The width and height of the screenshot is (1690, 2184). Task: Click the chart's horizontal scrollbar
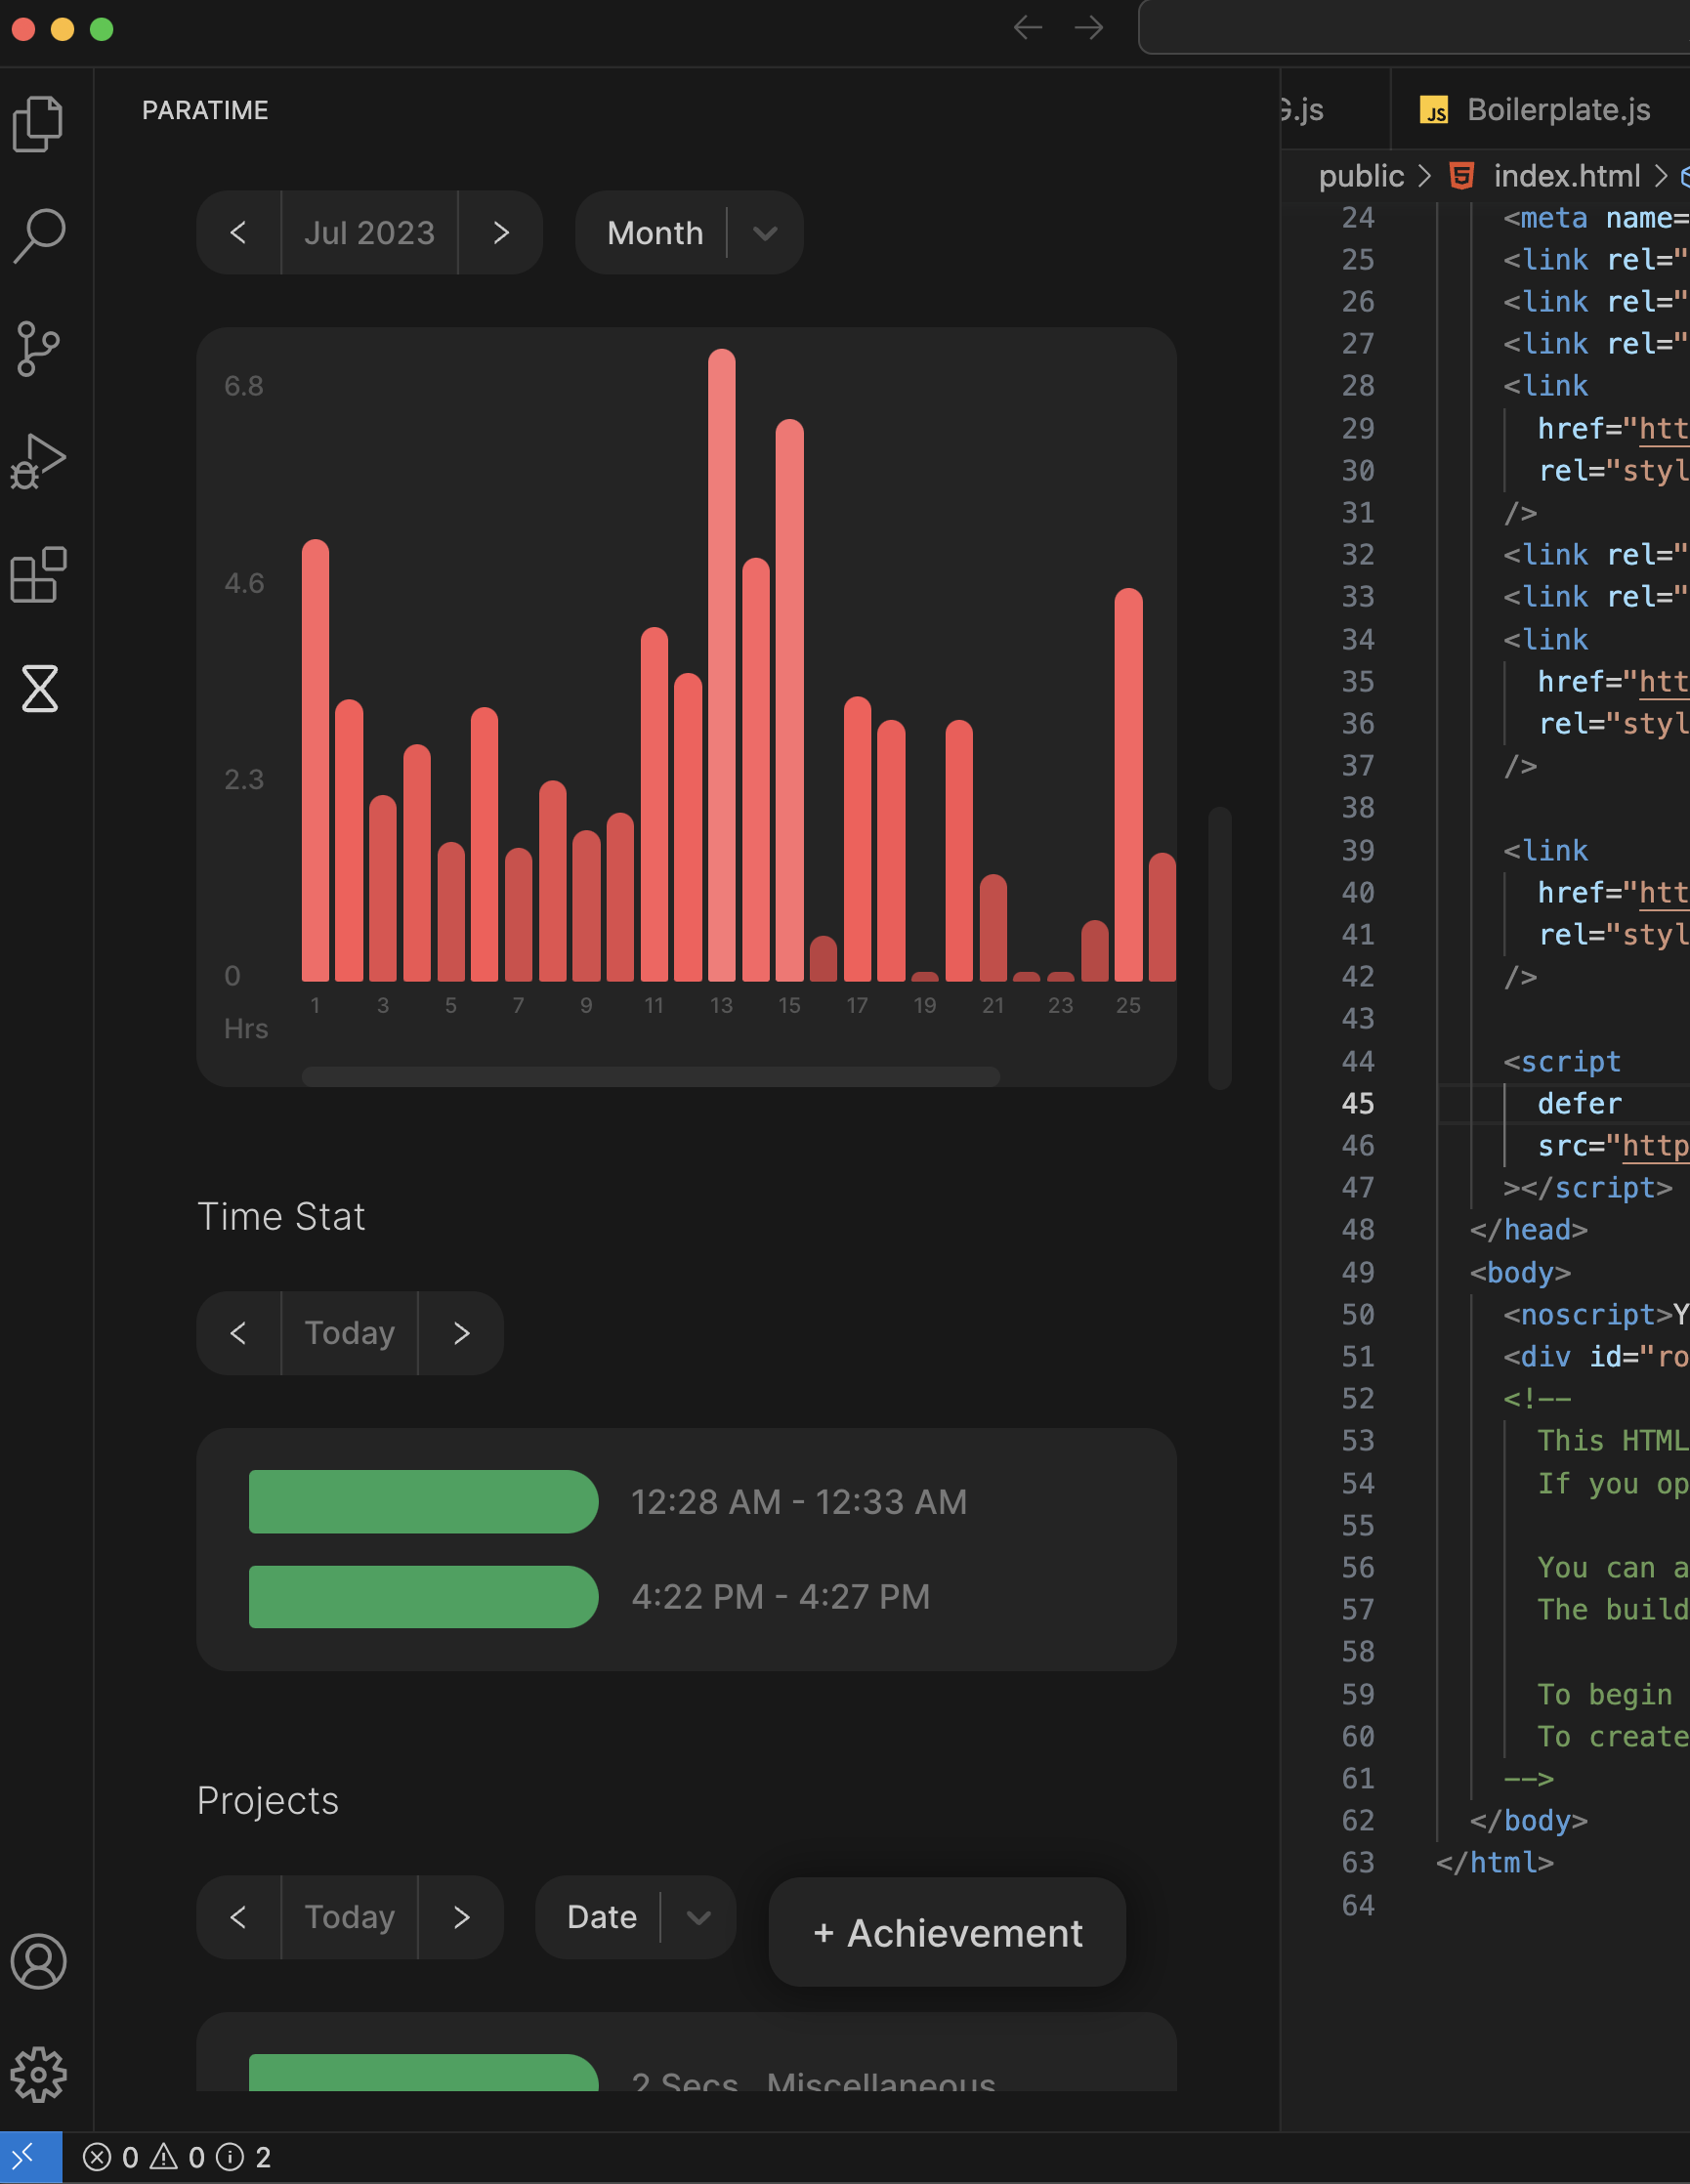click(651, 1076)
